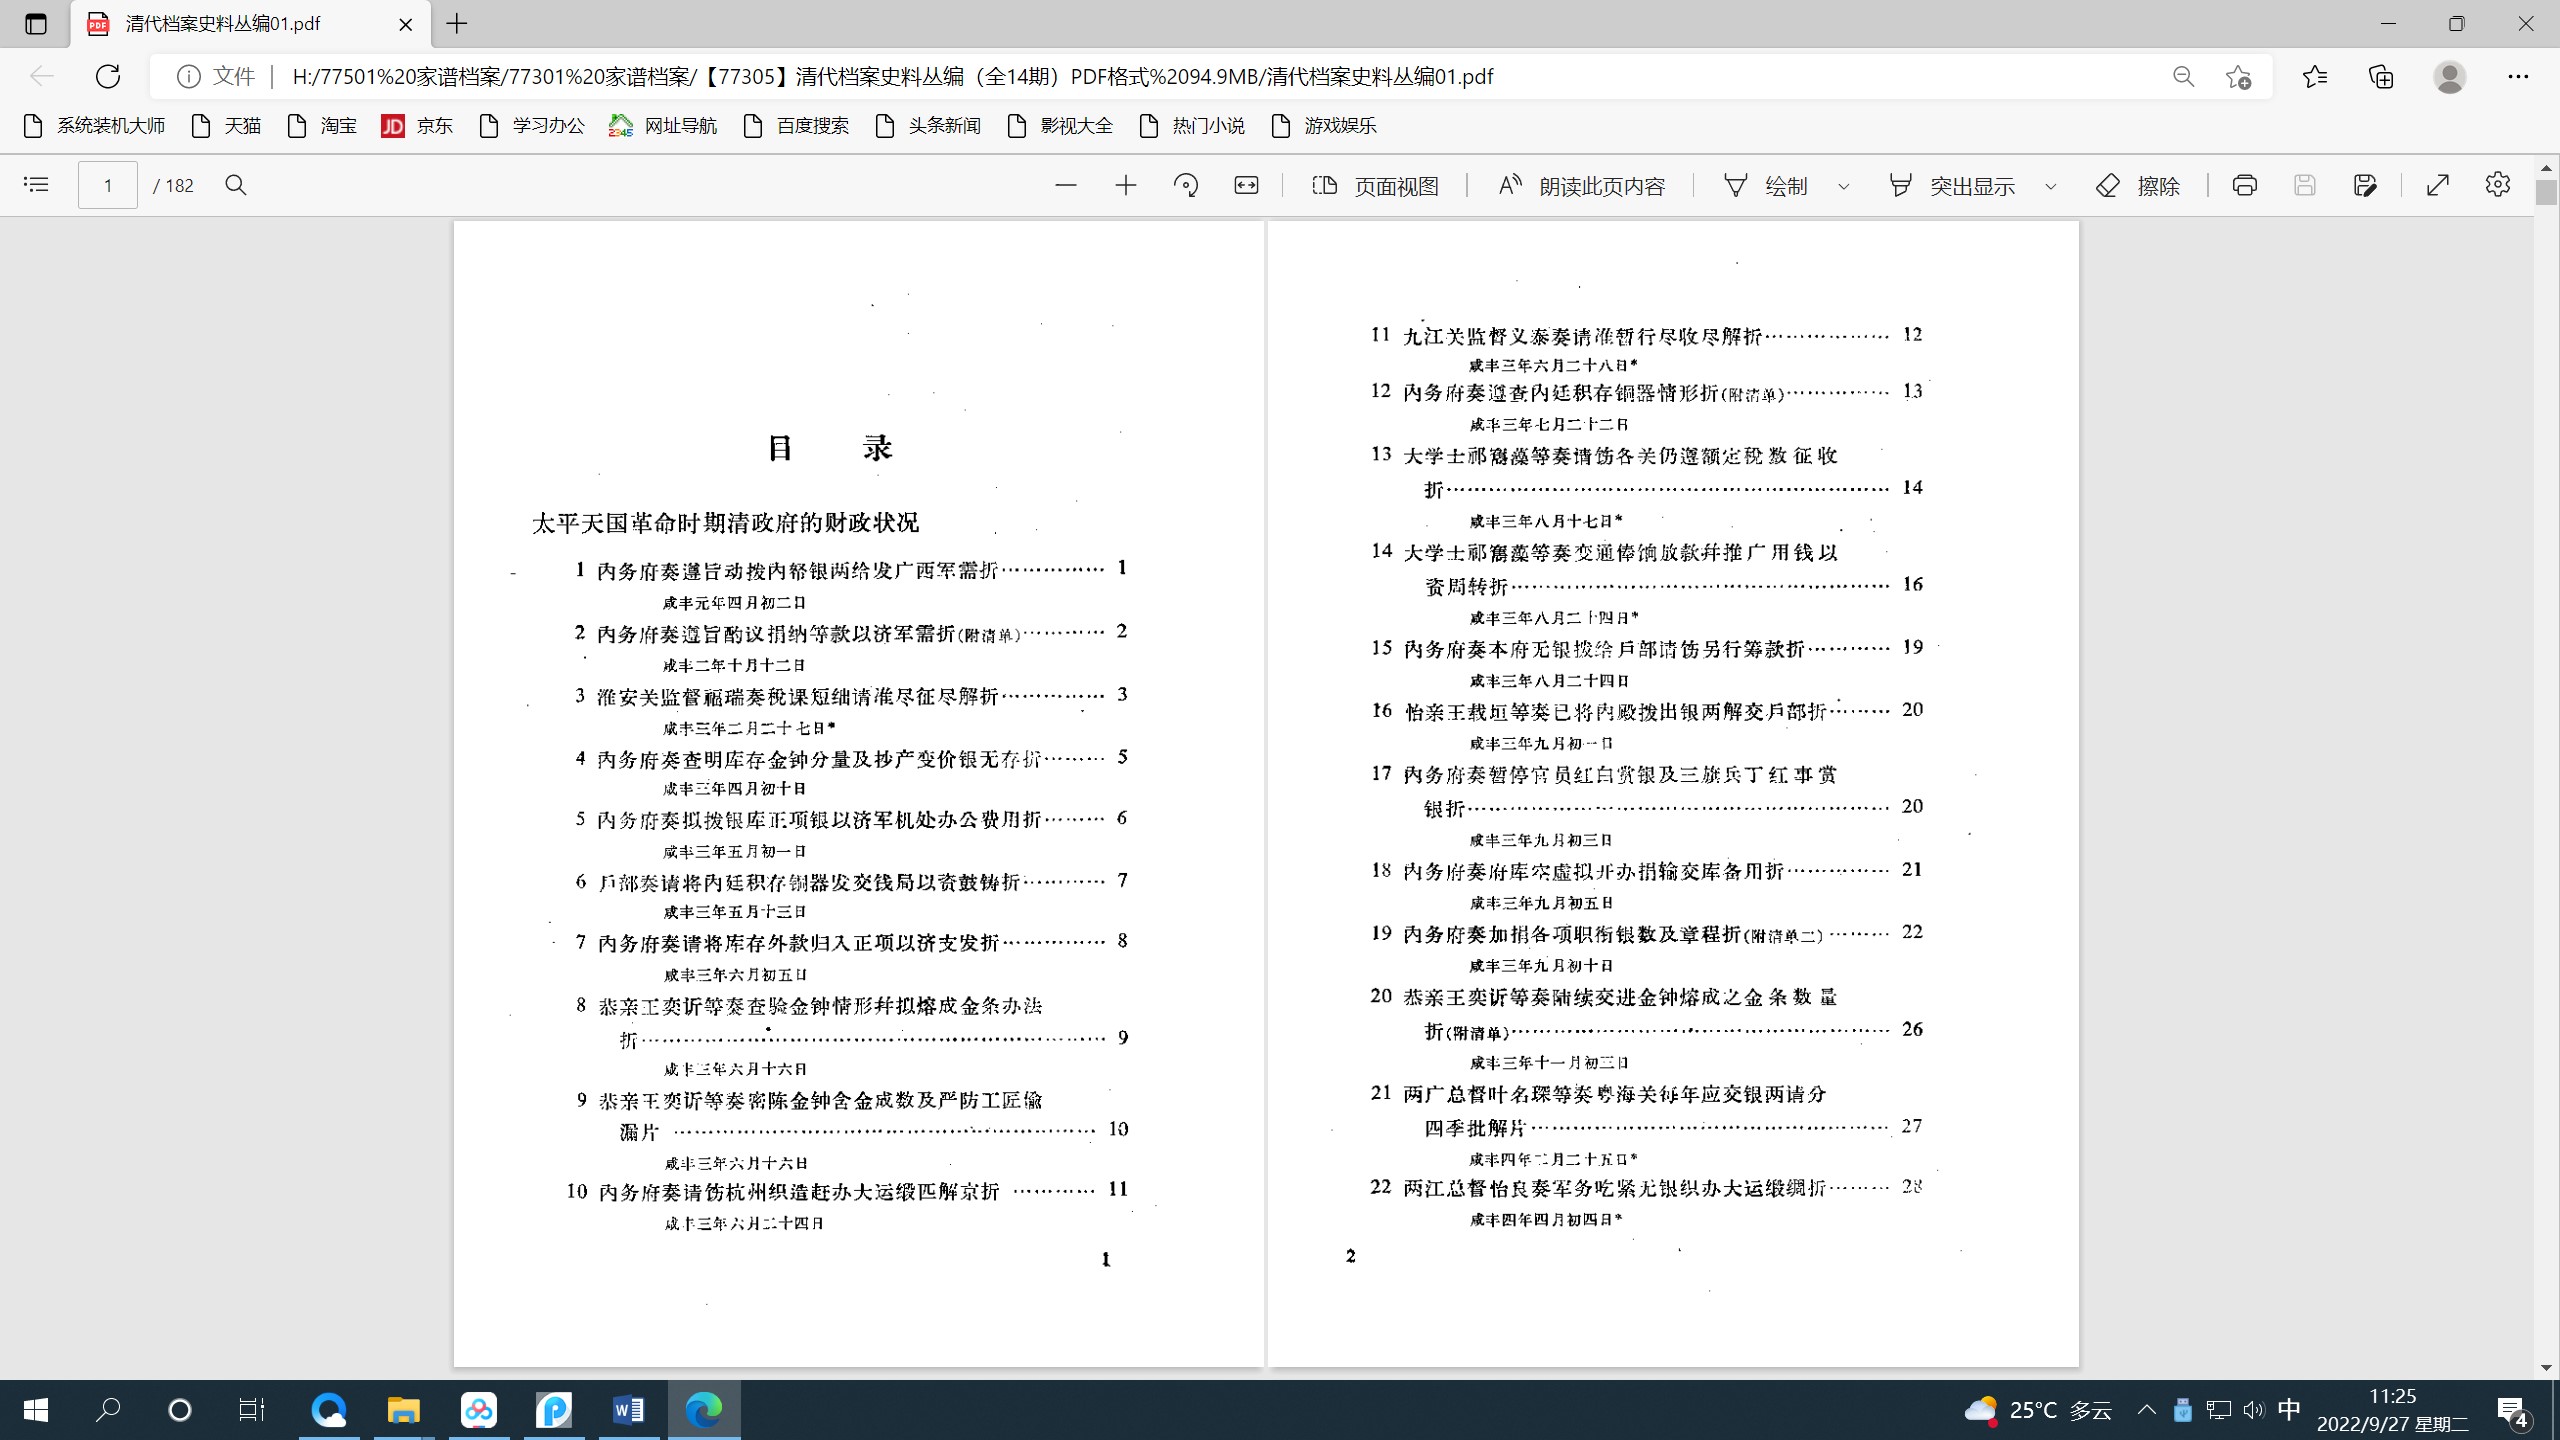Viewport: 2560px width, 1440px height.
Task: Click the scrollbar down arrow
Action: coord(2546,1367)
